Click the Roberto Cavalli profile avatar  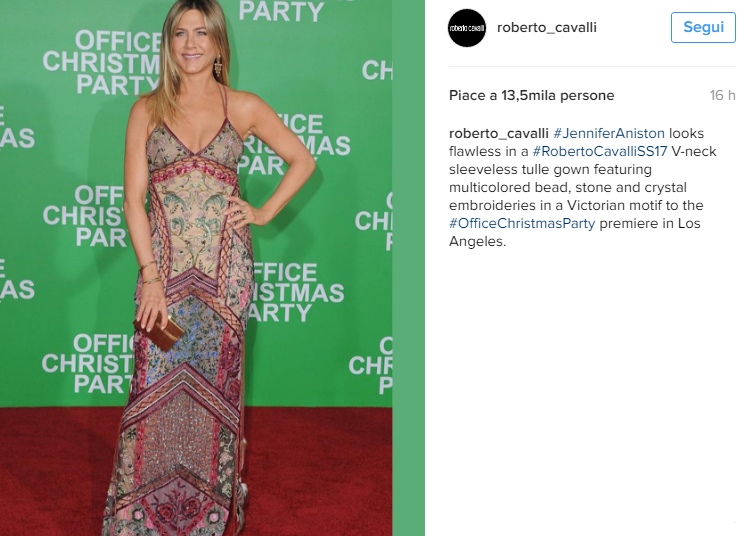[467, 28]
